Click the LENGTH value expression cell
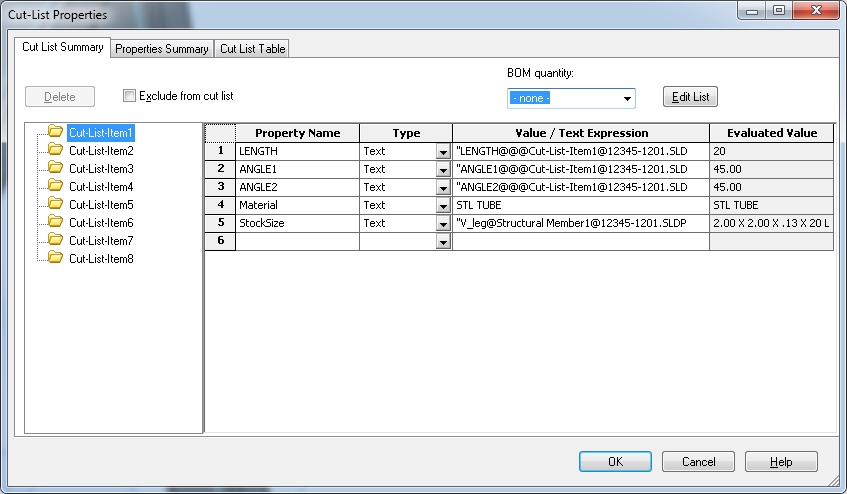The height and width of the screenshot is (494, 847). 581,151
